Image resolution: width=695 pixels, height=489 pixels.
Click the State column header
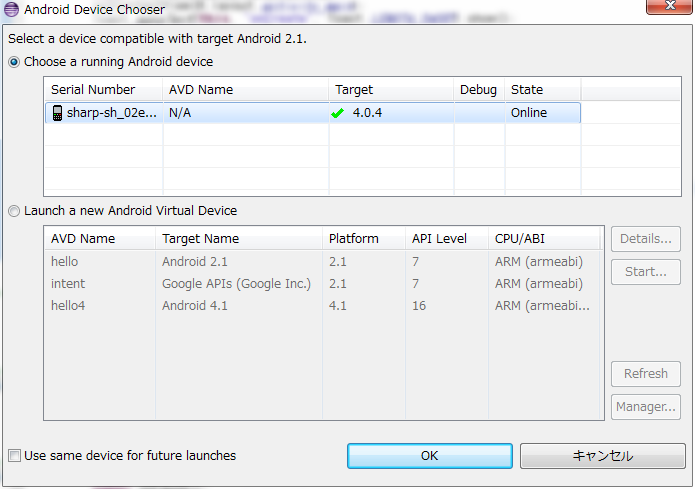[x=543, y=90]
